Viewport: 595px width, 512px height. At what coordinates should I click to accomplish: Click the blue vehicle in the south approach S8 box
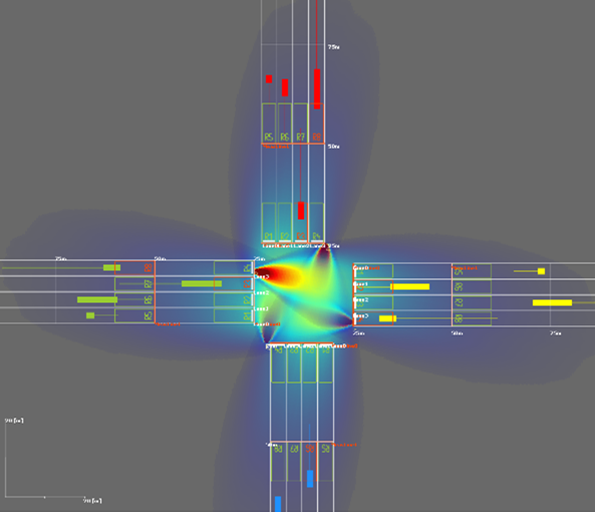pos(310,479)
